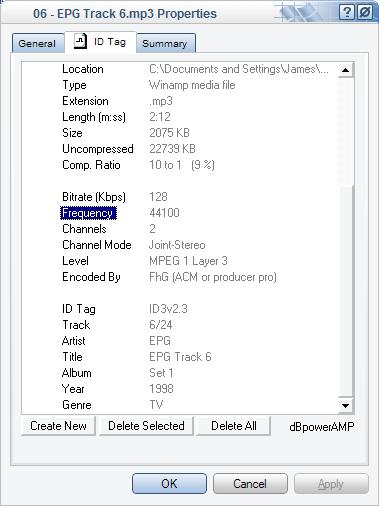Select the Album value Set 1
This screenshot has height=506, width=379.
point(161,373)
